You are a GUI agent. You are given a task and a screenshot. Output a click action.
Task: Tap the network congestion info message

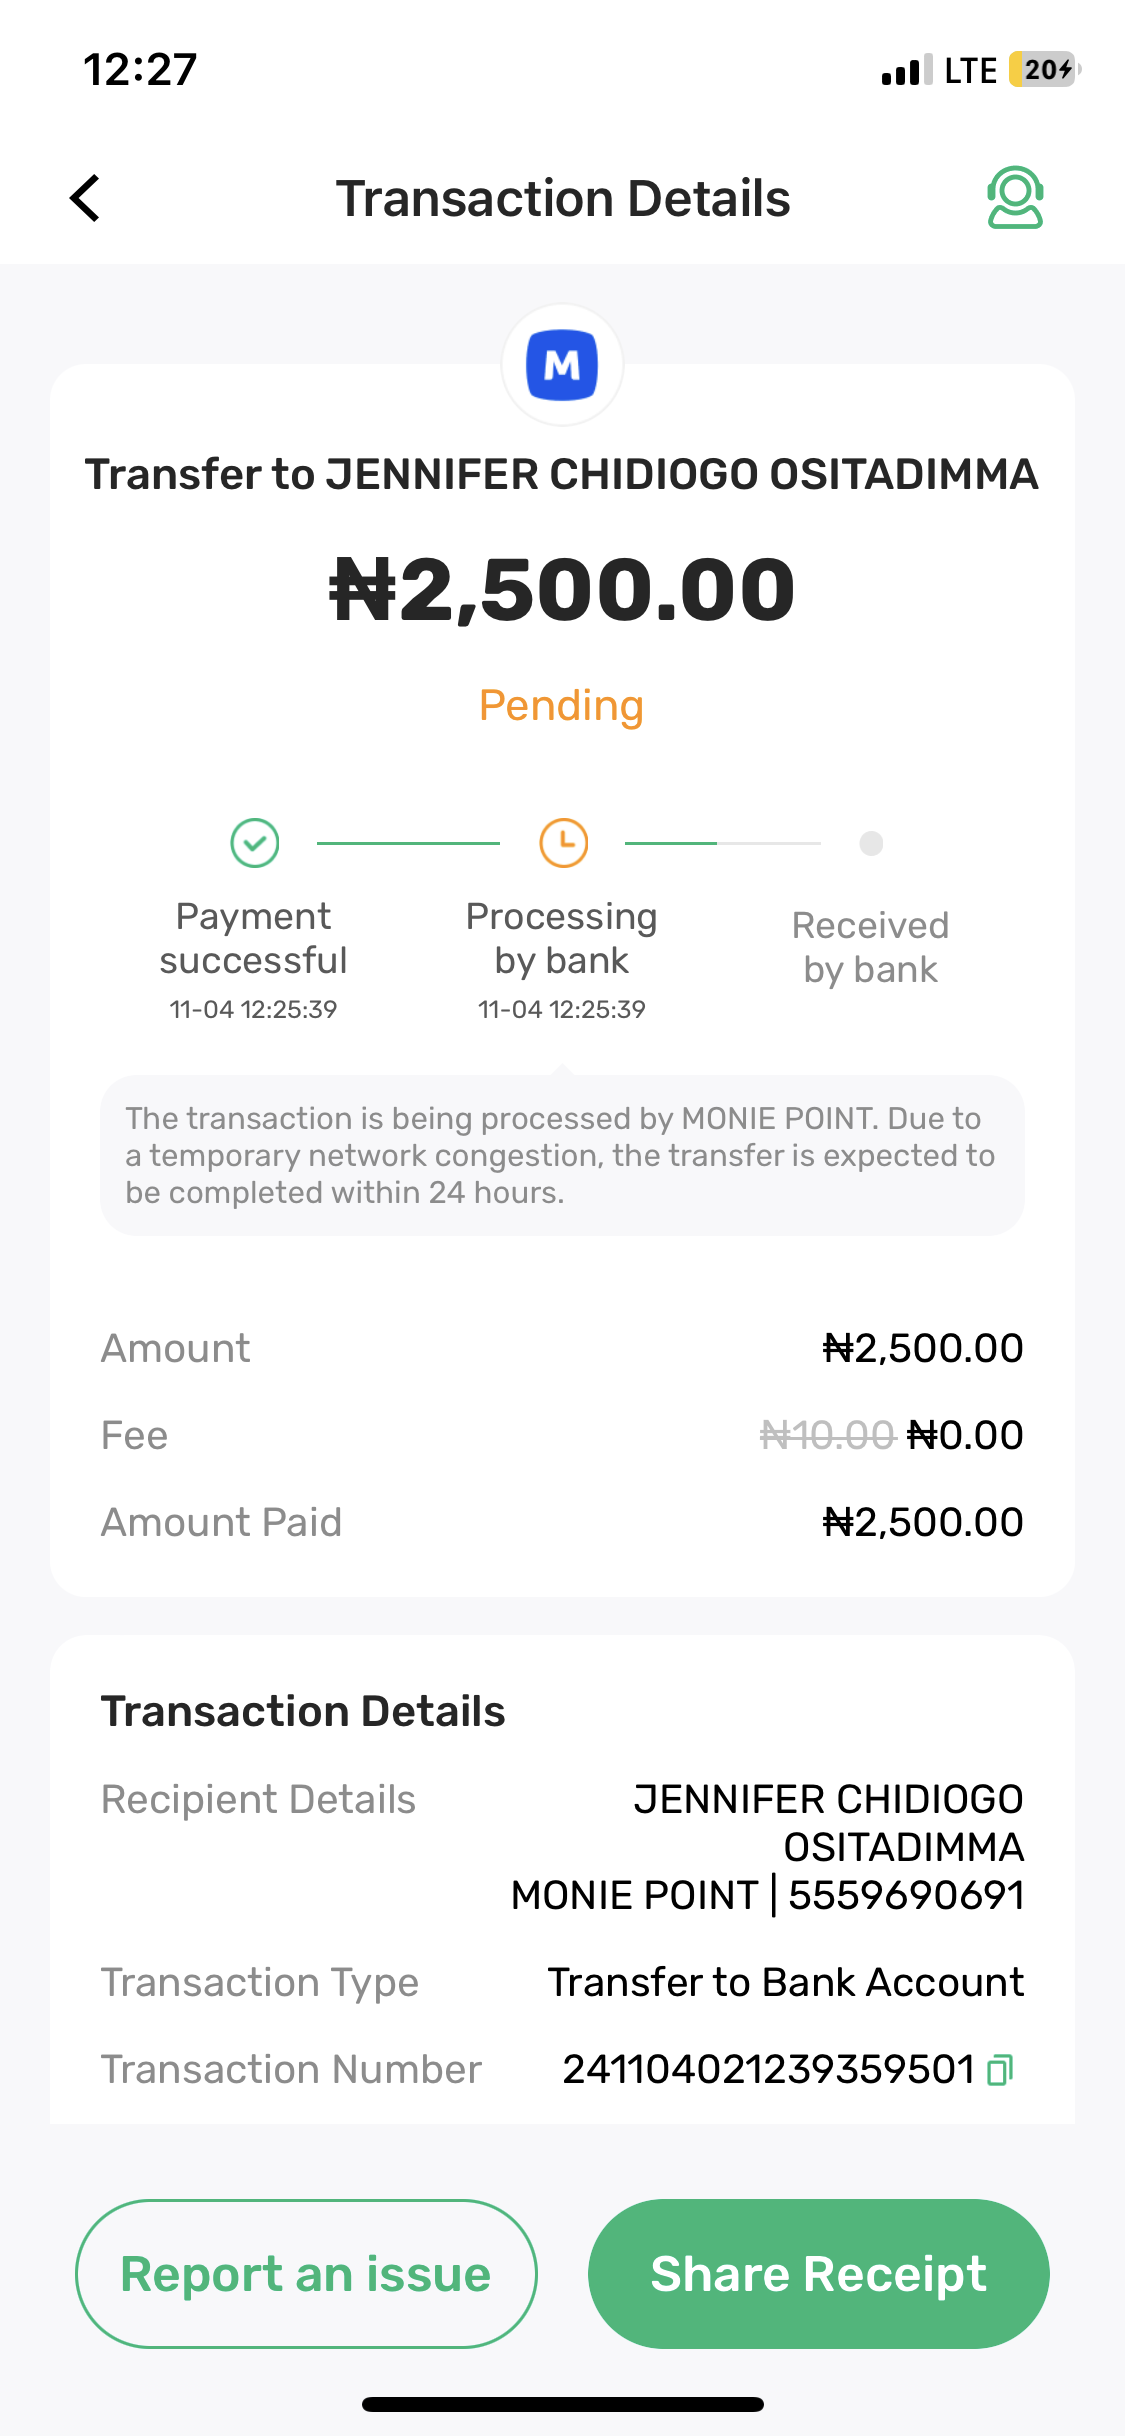pyautogui.click(x=561, y=1155)
